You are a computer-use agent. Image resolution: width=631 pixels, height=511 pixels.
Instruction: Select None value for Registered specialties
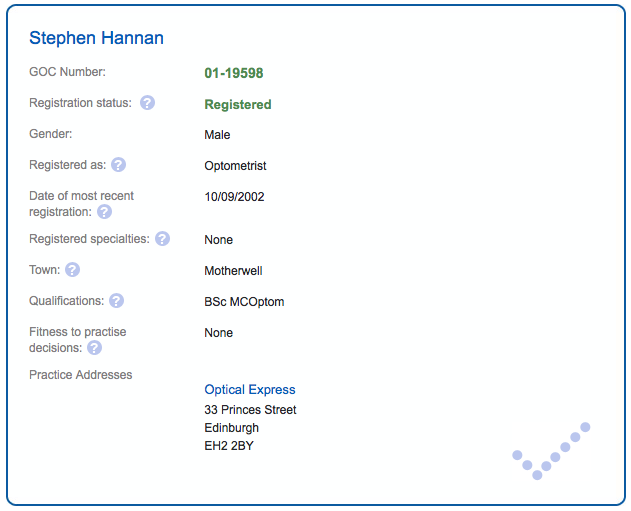point(219,240)
